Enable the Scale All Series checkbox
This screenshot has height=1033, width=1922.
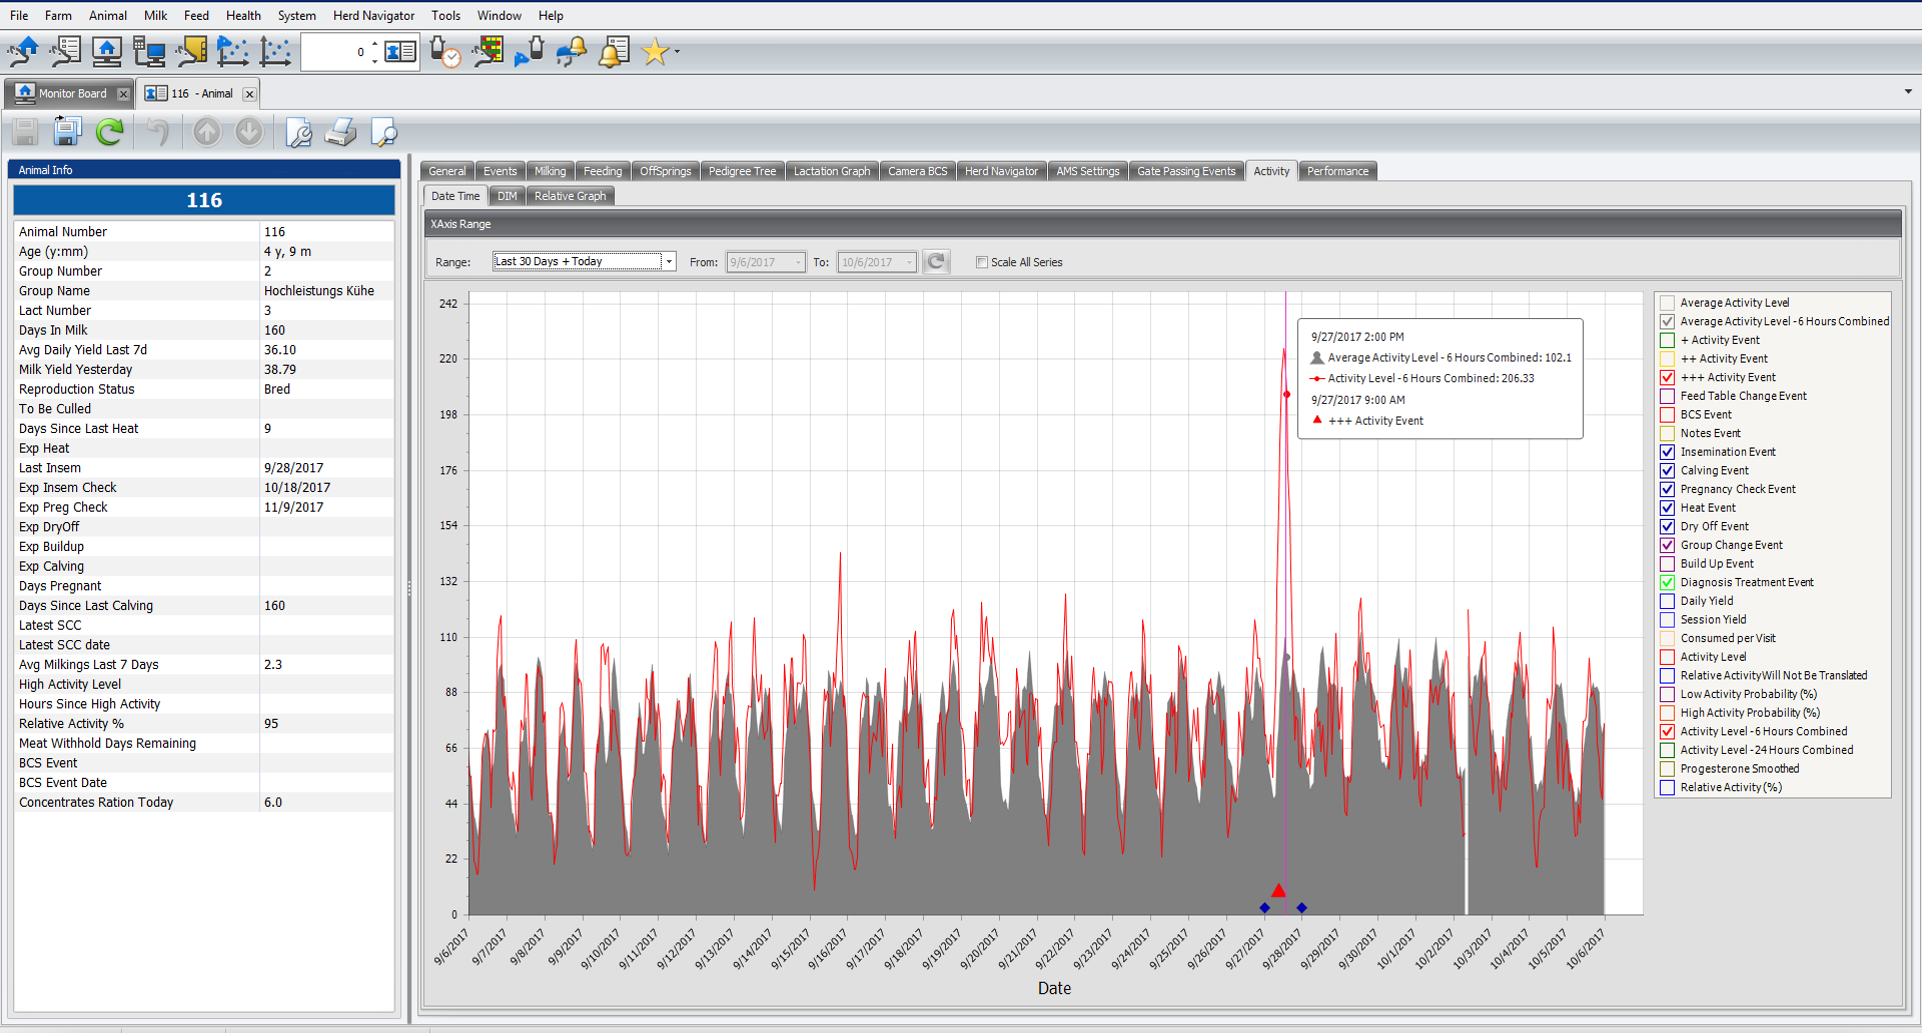982,262
